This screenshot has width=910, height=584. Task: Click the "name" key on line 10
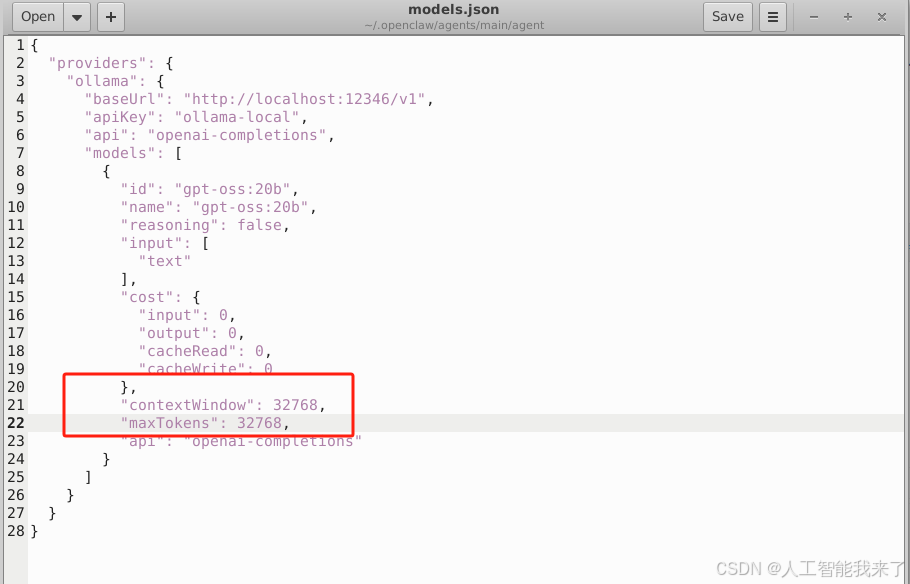pyautogui.click(x=147, y=207)
